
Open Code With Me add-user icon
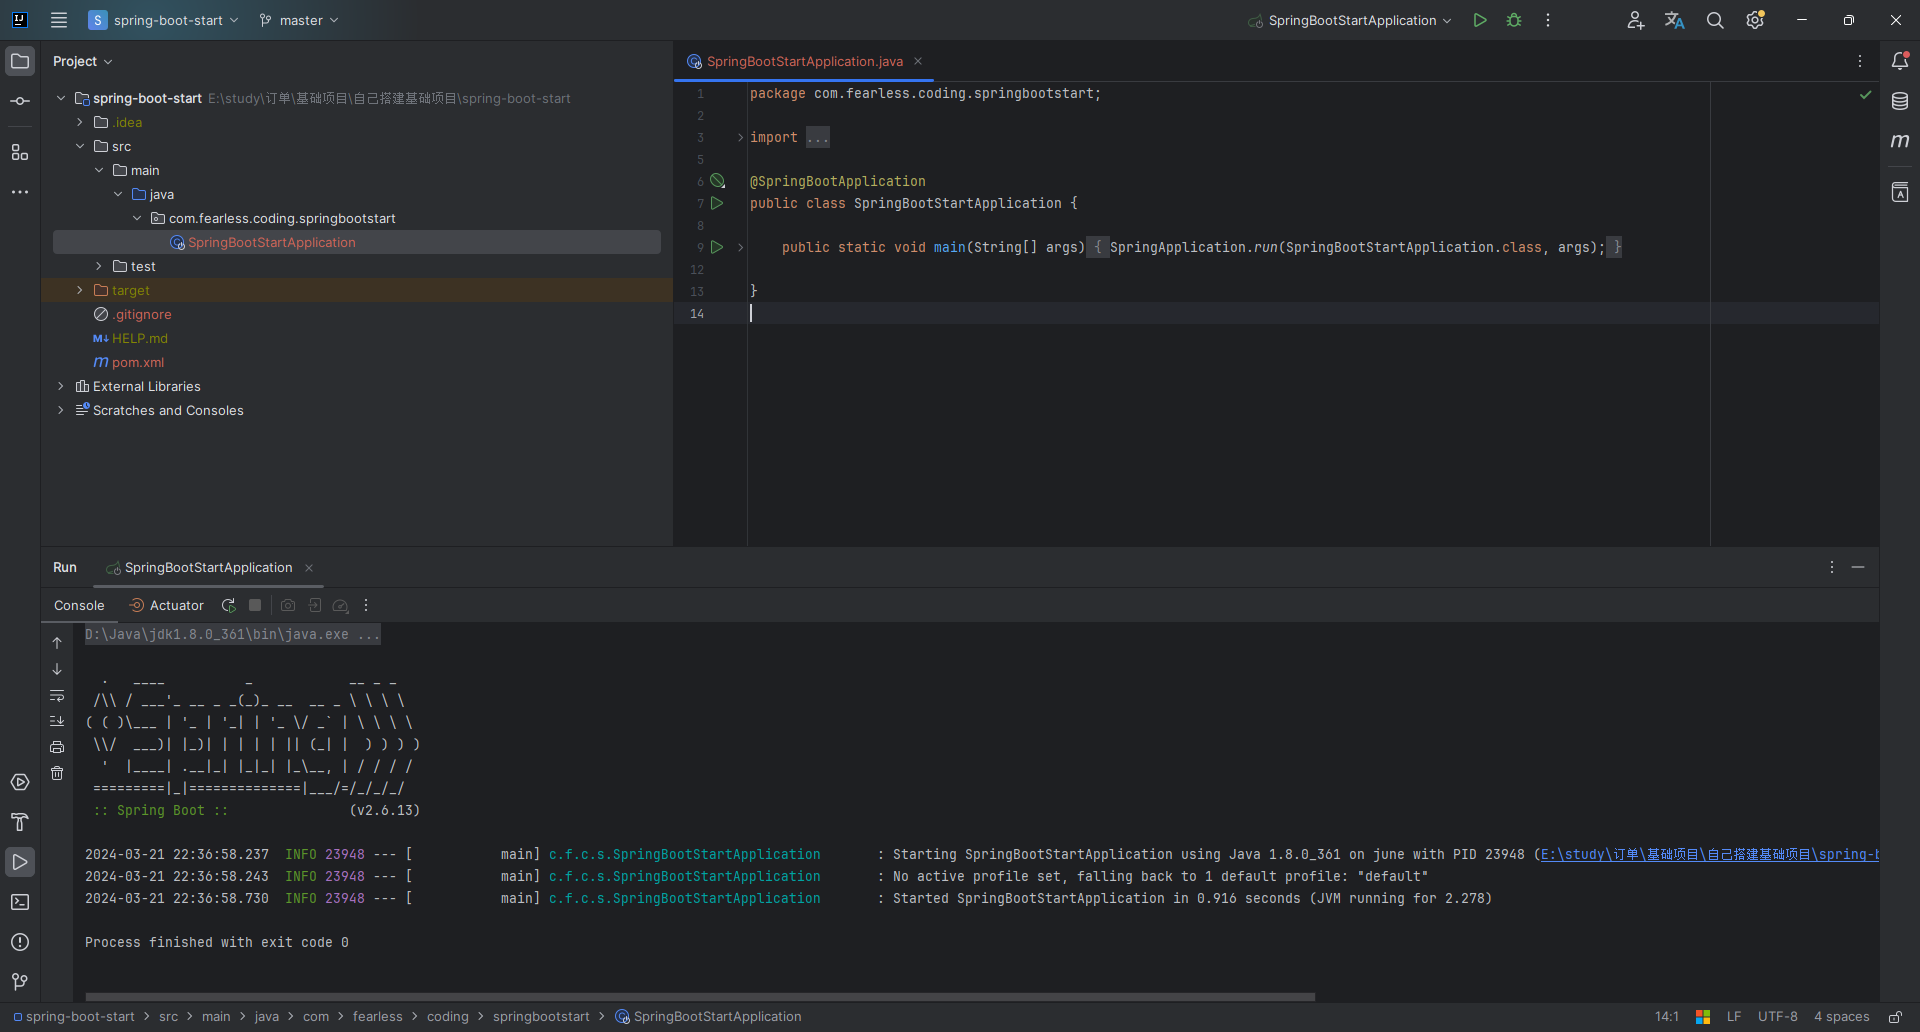(x=1635, y=20)
